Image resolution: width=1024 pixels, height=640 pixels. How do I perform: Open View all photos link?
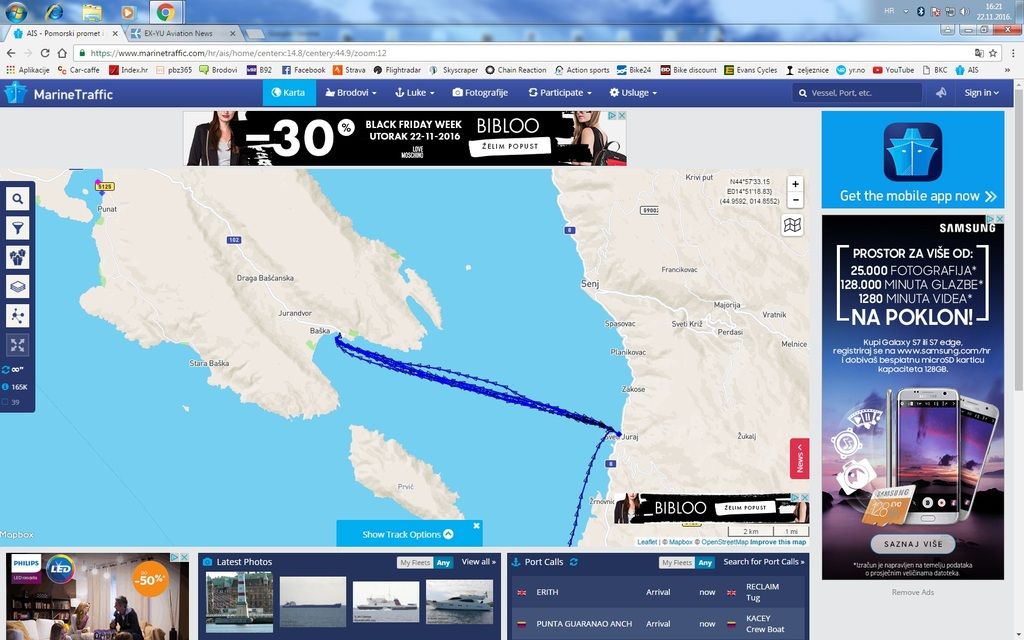tap(479, 562)
